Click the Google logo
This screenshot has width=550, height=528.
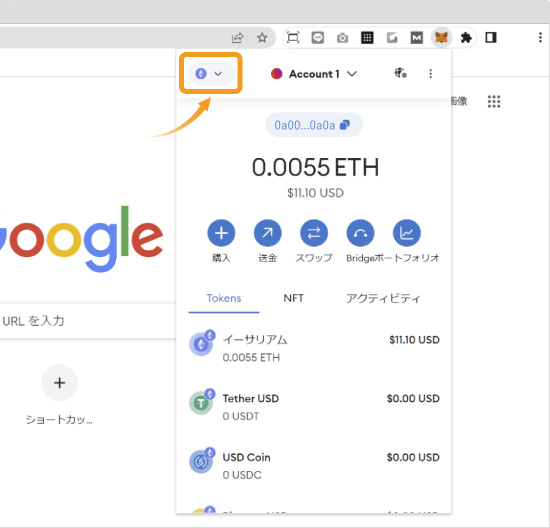point(81,239)
